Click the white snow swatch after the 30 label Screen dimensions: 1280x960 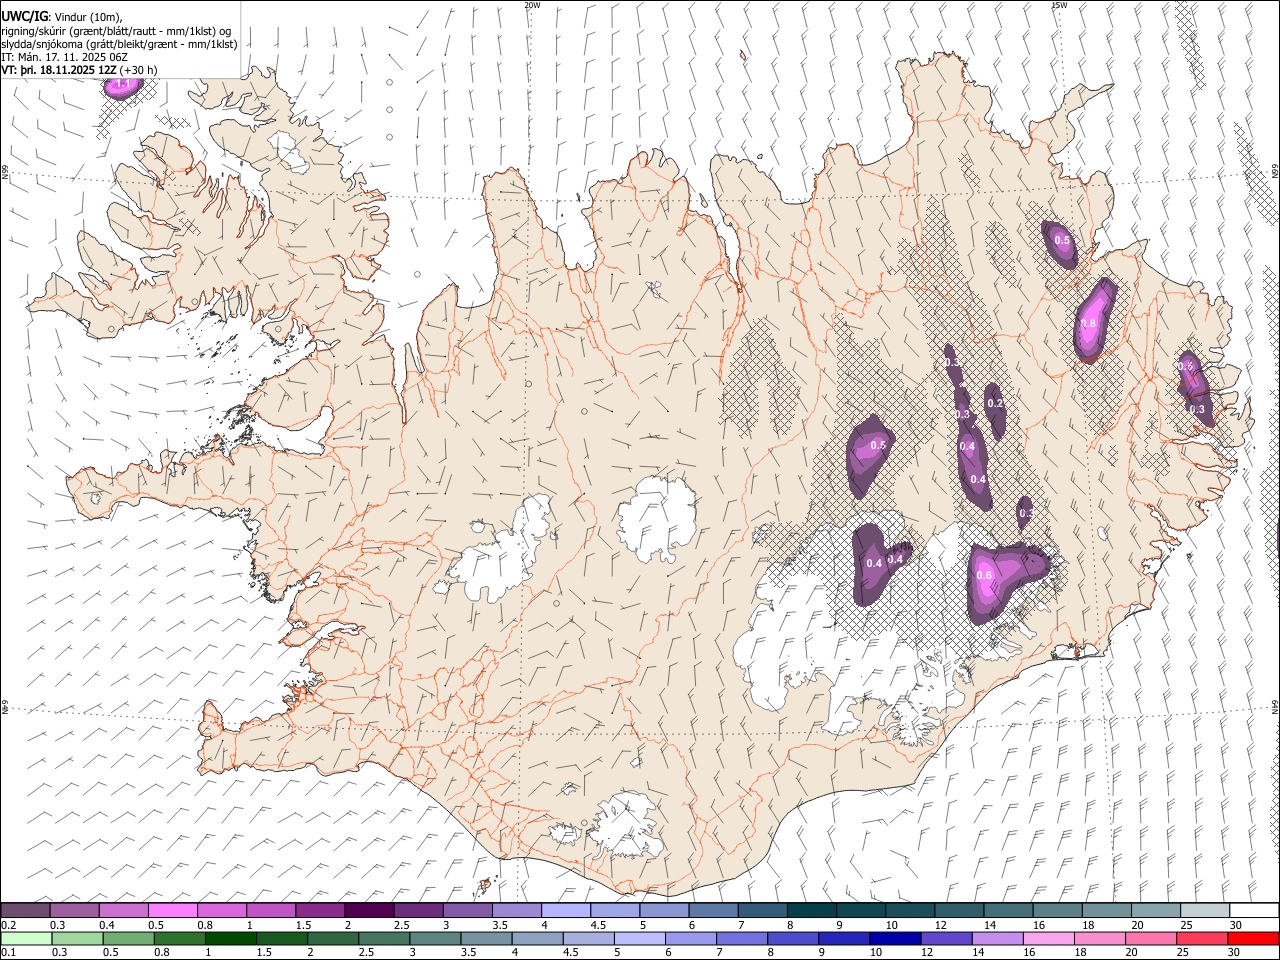click(x=1254, y=910)
